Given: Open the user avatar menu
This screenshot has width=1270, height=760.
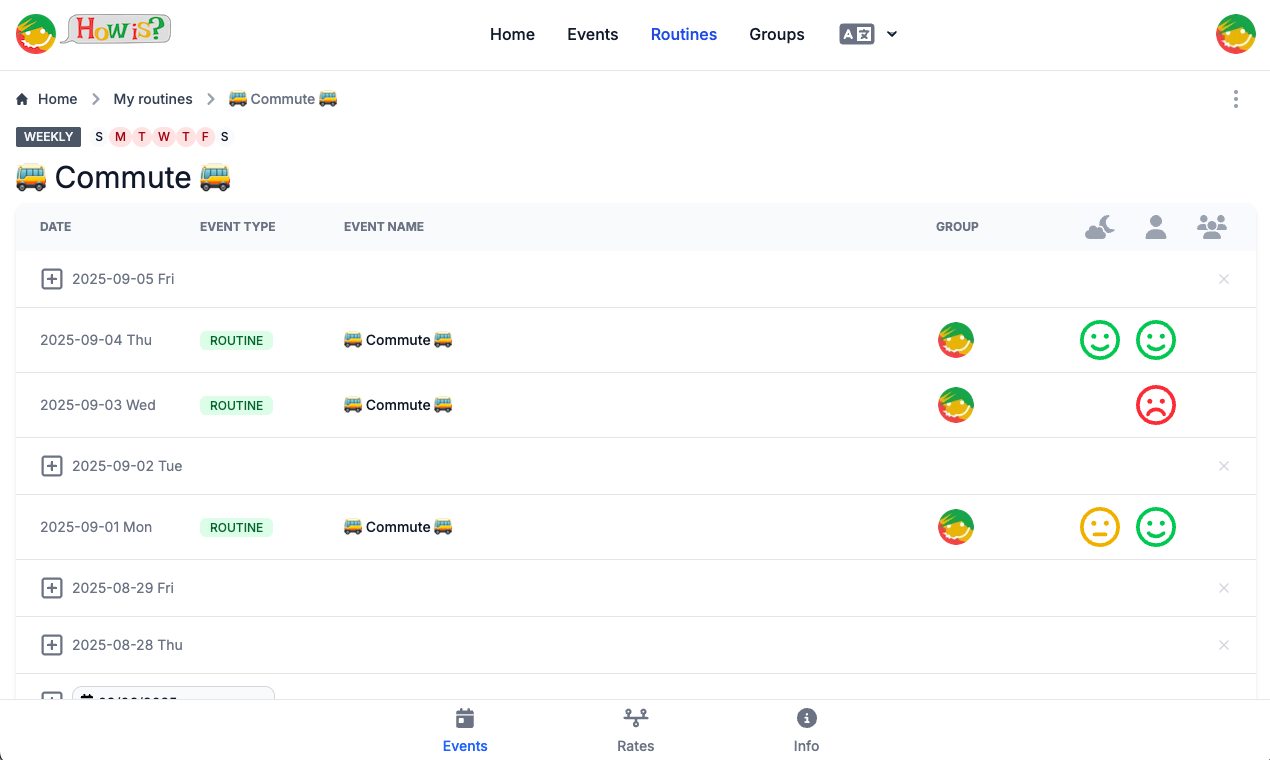Looking at the screenshot, I should tap(1236, 34).
